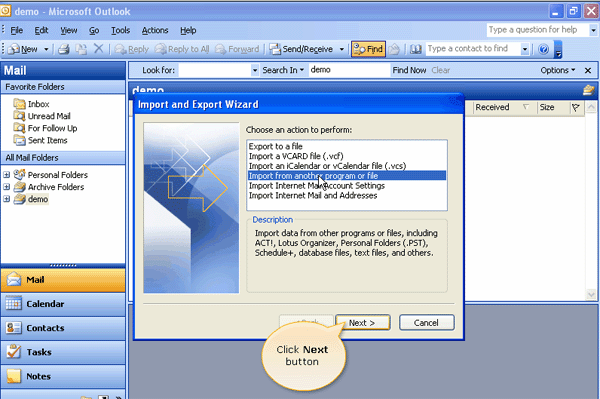Select Import from another program or file
This screenshot has width=600, height=399.
point(347,176)
